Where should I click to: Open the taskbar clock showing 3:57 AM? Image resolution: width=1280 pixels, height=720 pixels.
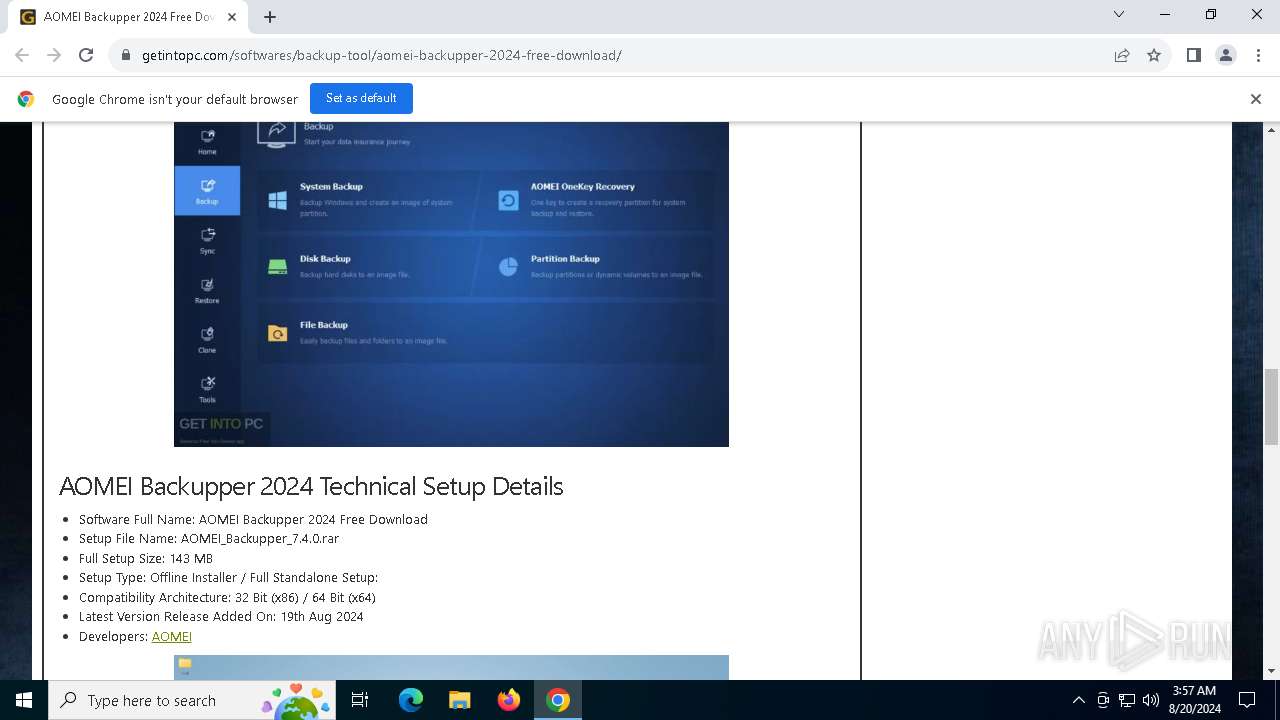pyautogui.click(x=1194, y=700)
